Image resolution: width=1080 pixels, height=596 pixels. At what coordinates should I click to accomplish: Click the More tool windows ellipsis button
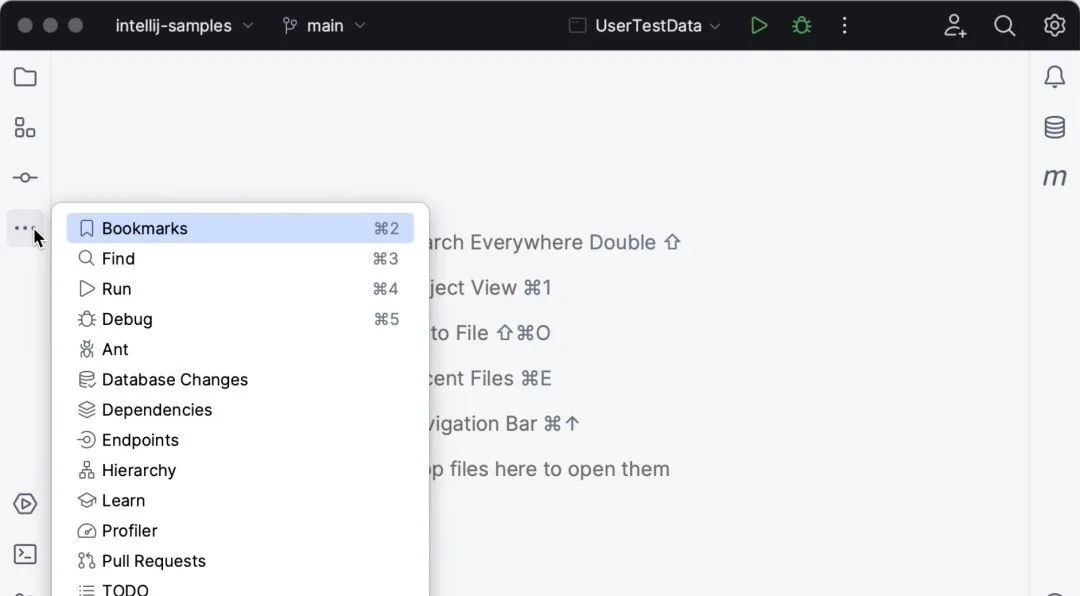[25, 228]
